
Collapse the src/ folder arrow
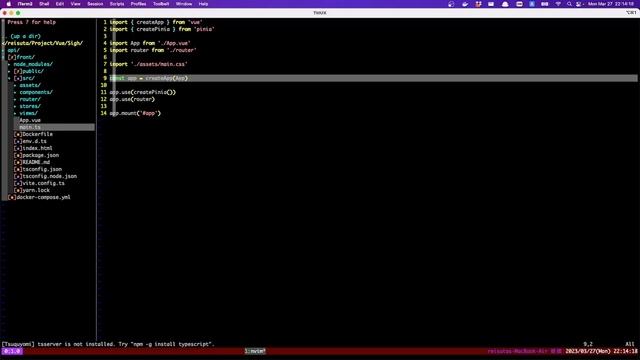[x=9, y=78]
